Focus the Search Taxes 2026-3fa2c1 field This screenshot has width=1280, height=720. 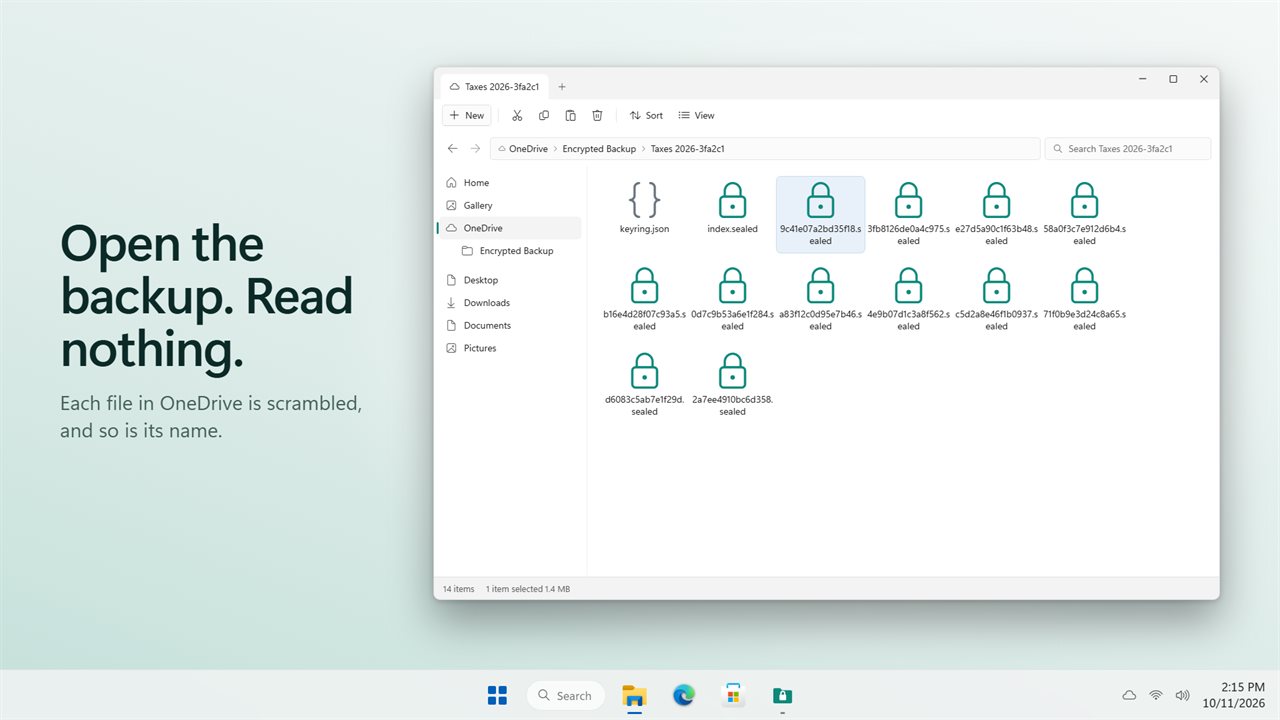pos(1128,149)
